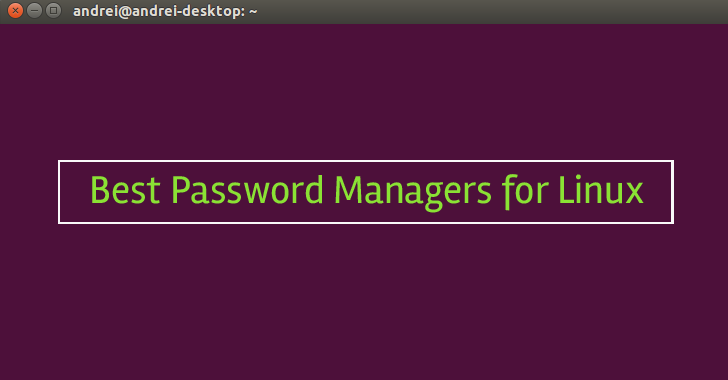The width and height of the screenshot is (728, 380).
Task: Click the tilde symbol in the window title
Action: (253, 12)
